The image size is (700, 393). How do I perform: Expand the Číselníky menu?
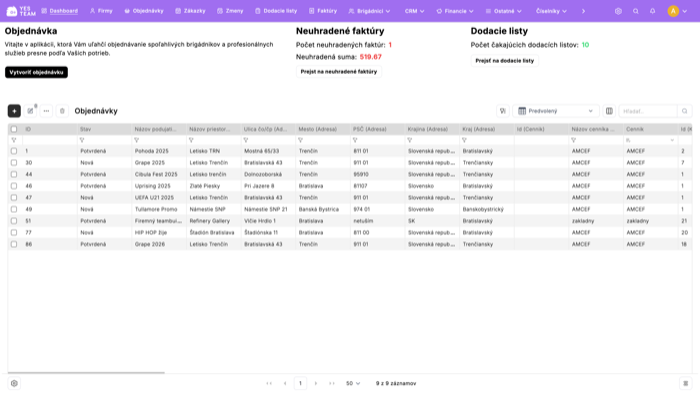click(551, 11)
